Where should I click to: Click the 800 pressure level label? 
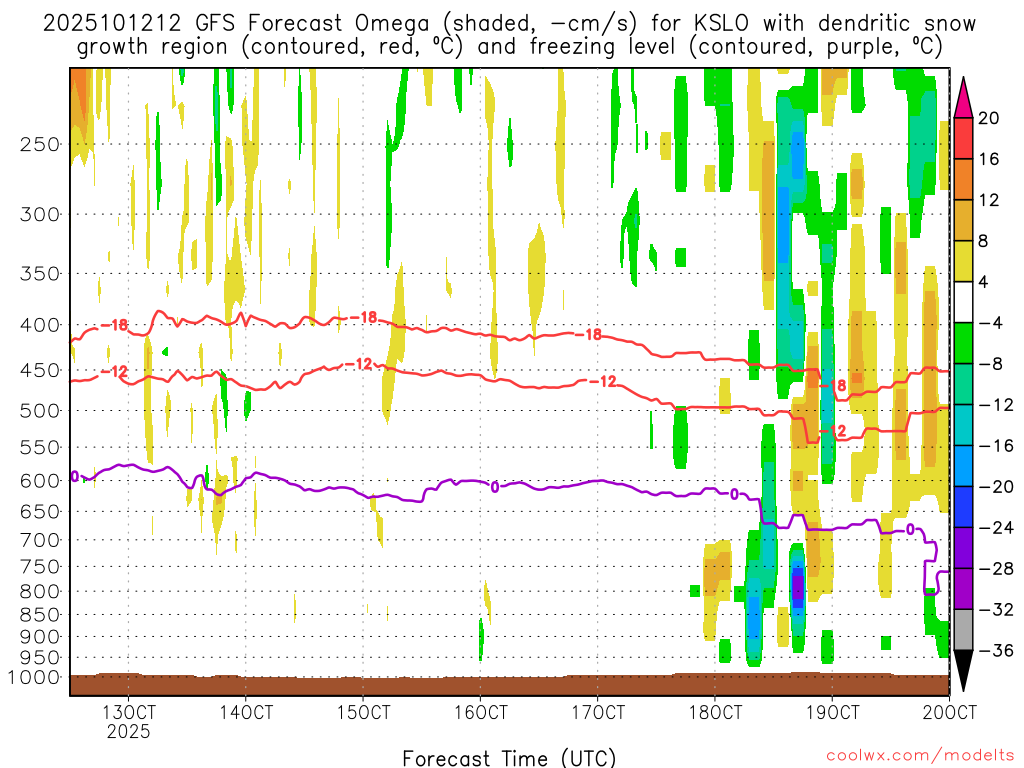(40, 592)
